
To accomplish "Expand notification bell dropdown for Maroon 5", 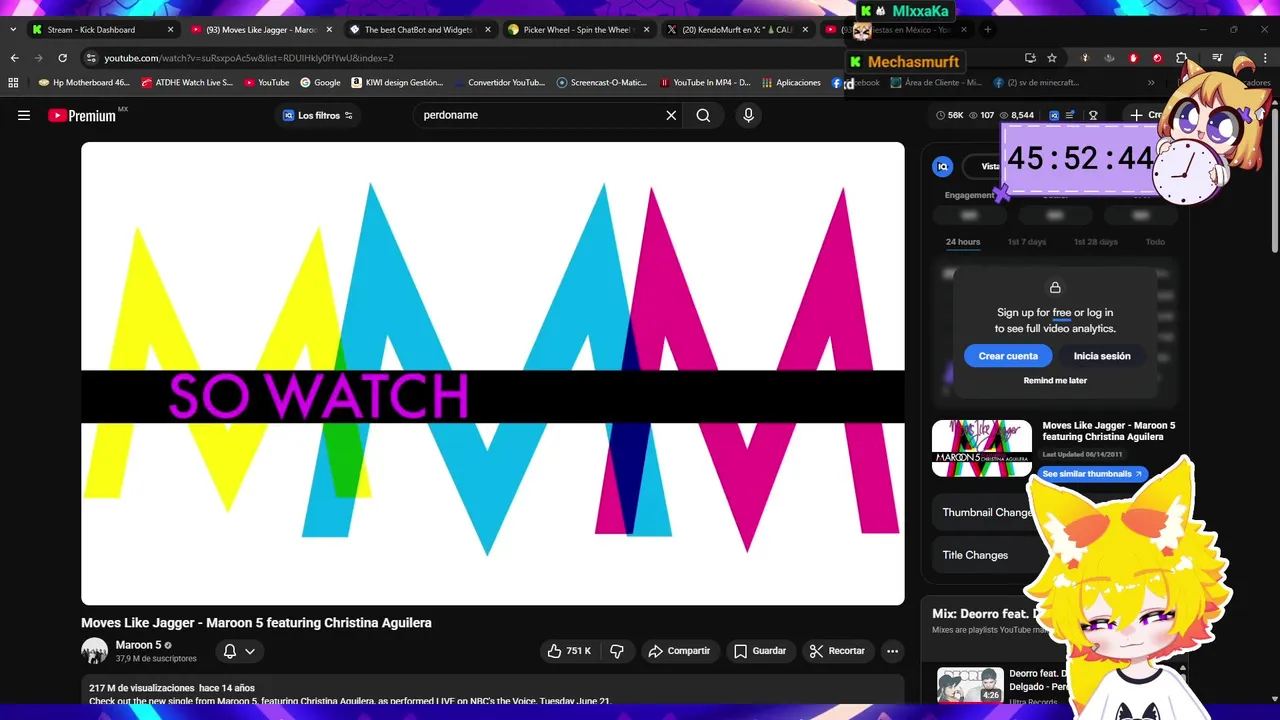I will point(239,651).
